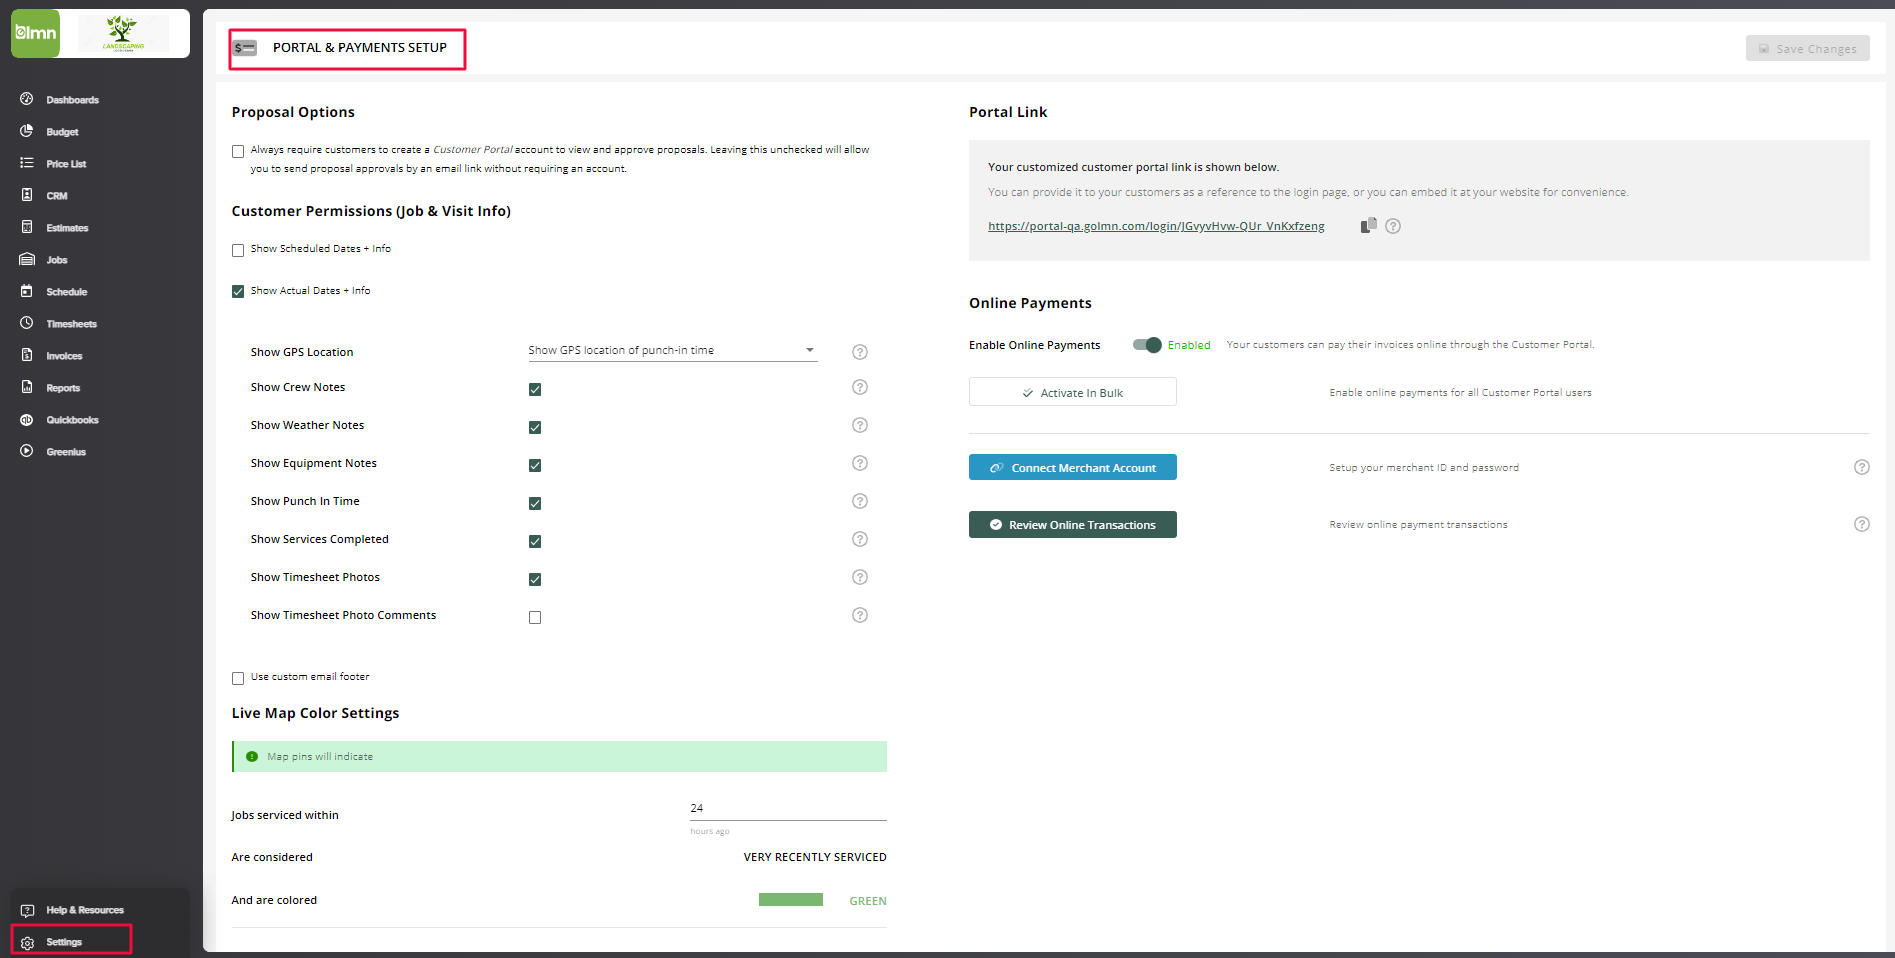This screenshot has height=958, width=1895.
Task: Toggle the Show Services Completed checkbox
Action: [x=535, y=541]
